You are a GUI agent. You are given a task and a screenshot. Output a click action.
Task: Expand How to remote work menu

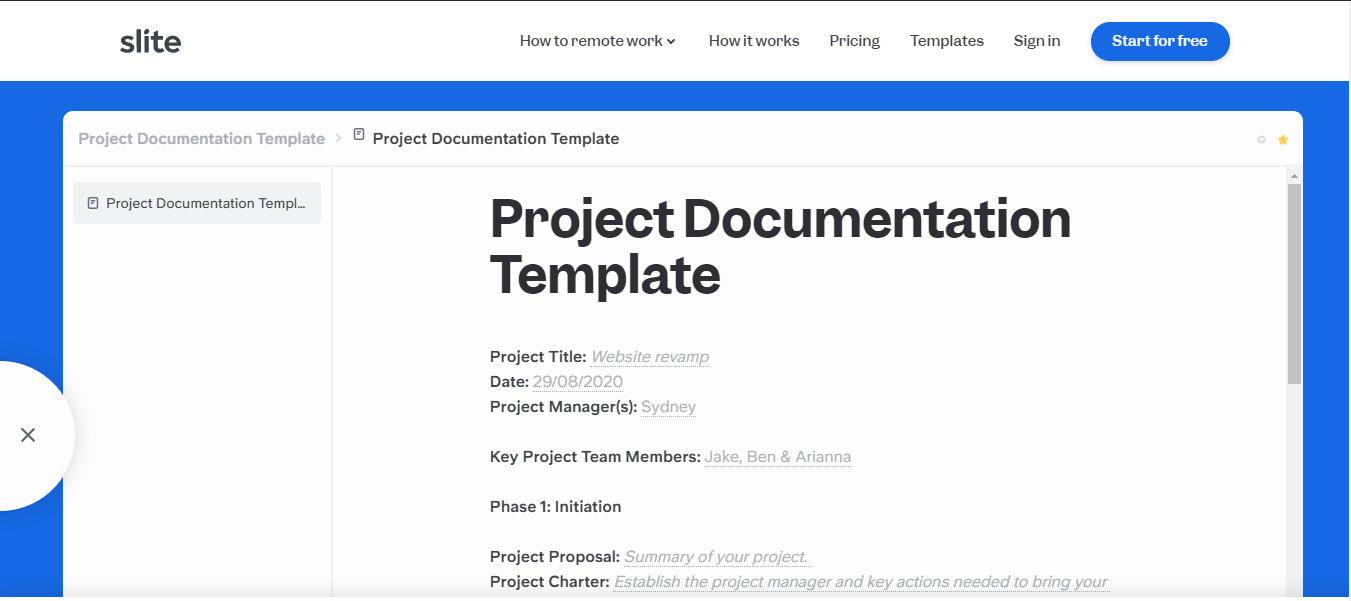click(x=598, y=41)
